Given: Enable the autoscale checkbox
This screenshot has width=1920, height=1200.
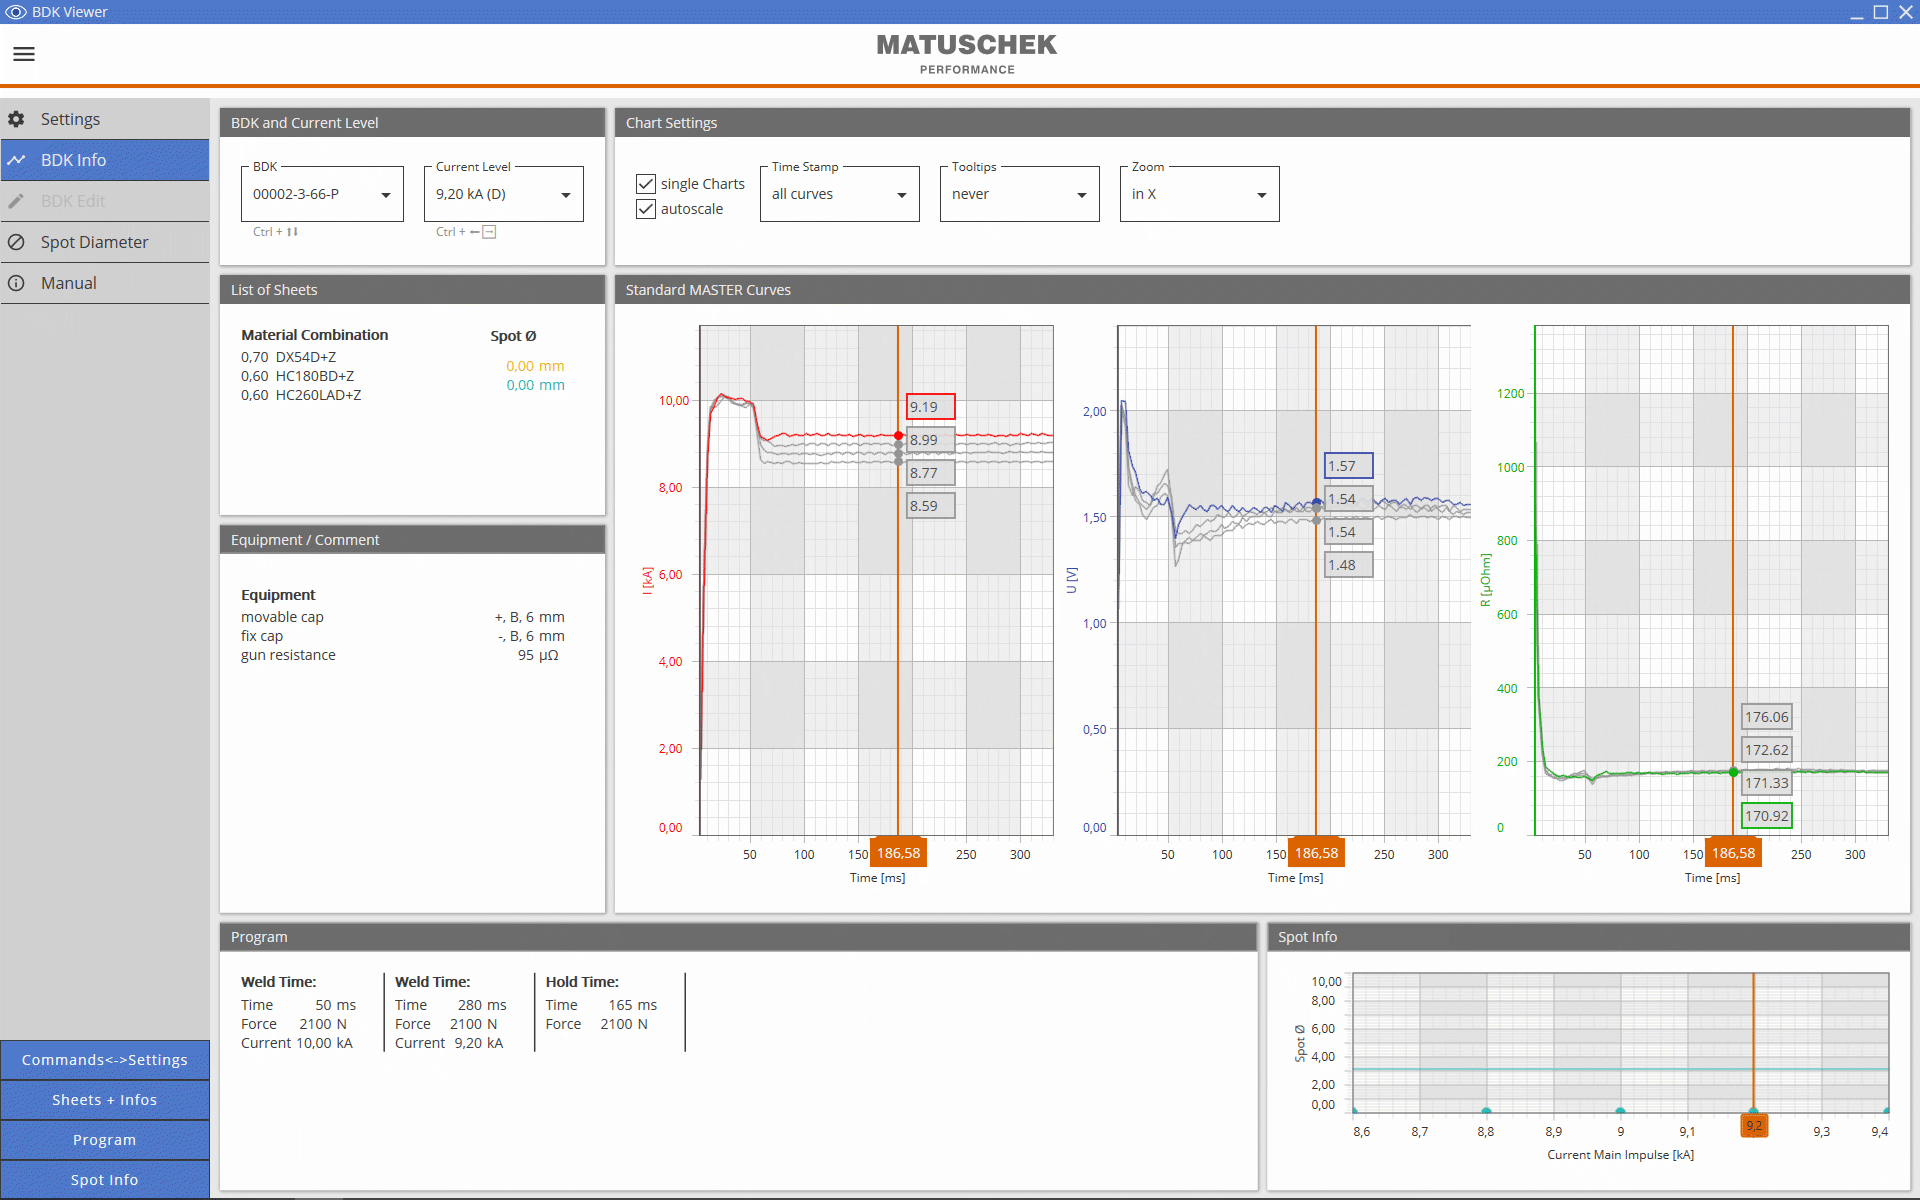Looking at the screenshot, I should tap(646, 207).
